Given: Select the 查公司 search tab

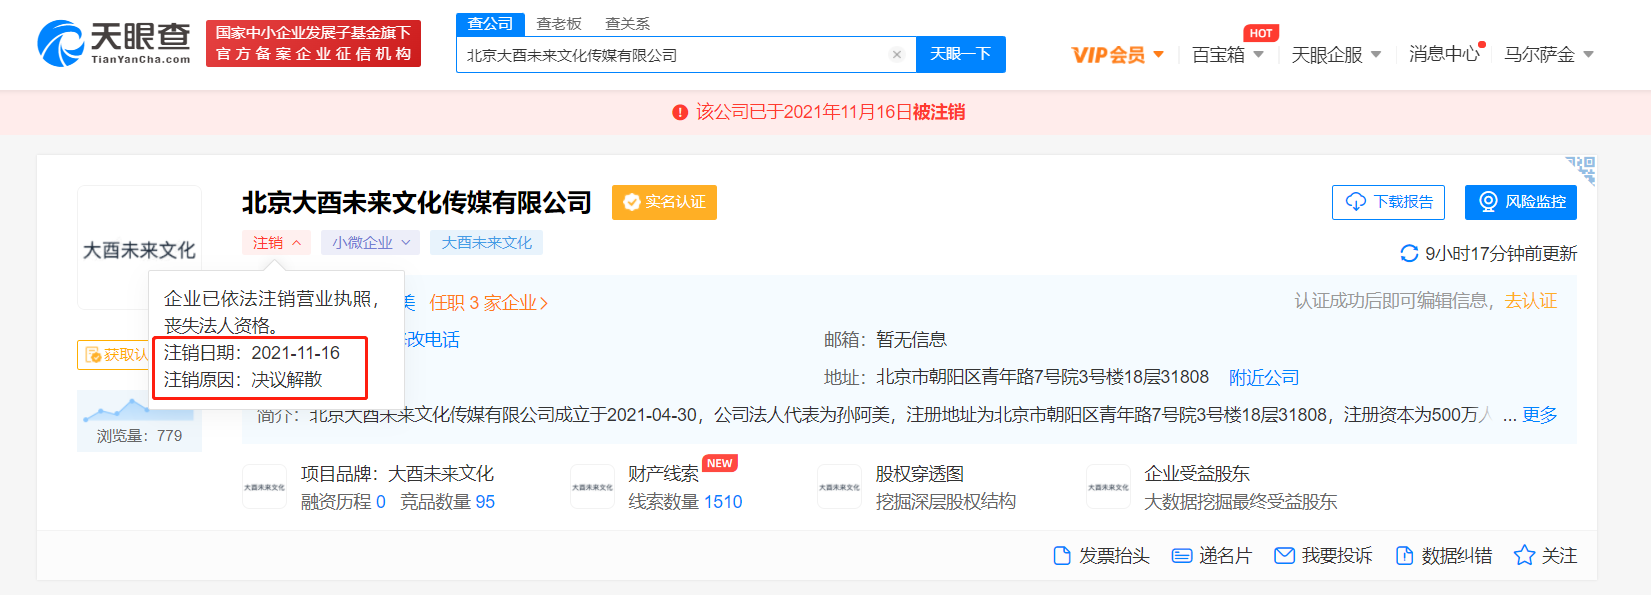Looking at the screenshot, I should pyautogui.click(x=490, y=24).
